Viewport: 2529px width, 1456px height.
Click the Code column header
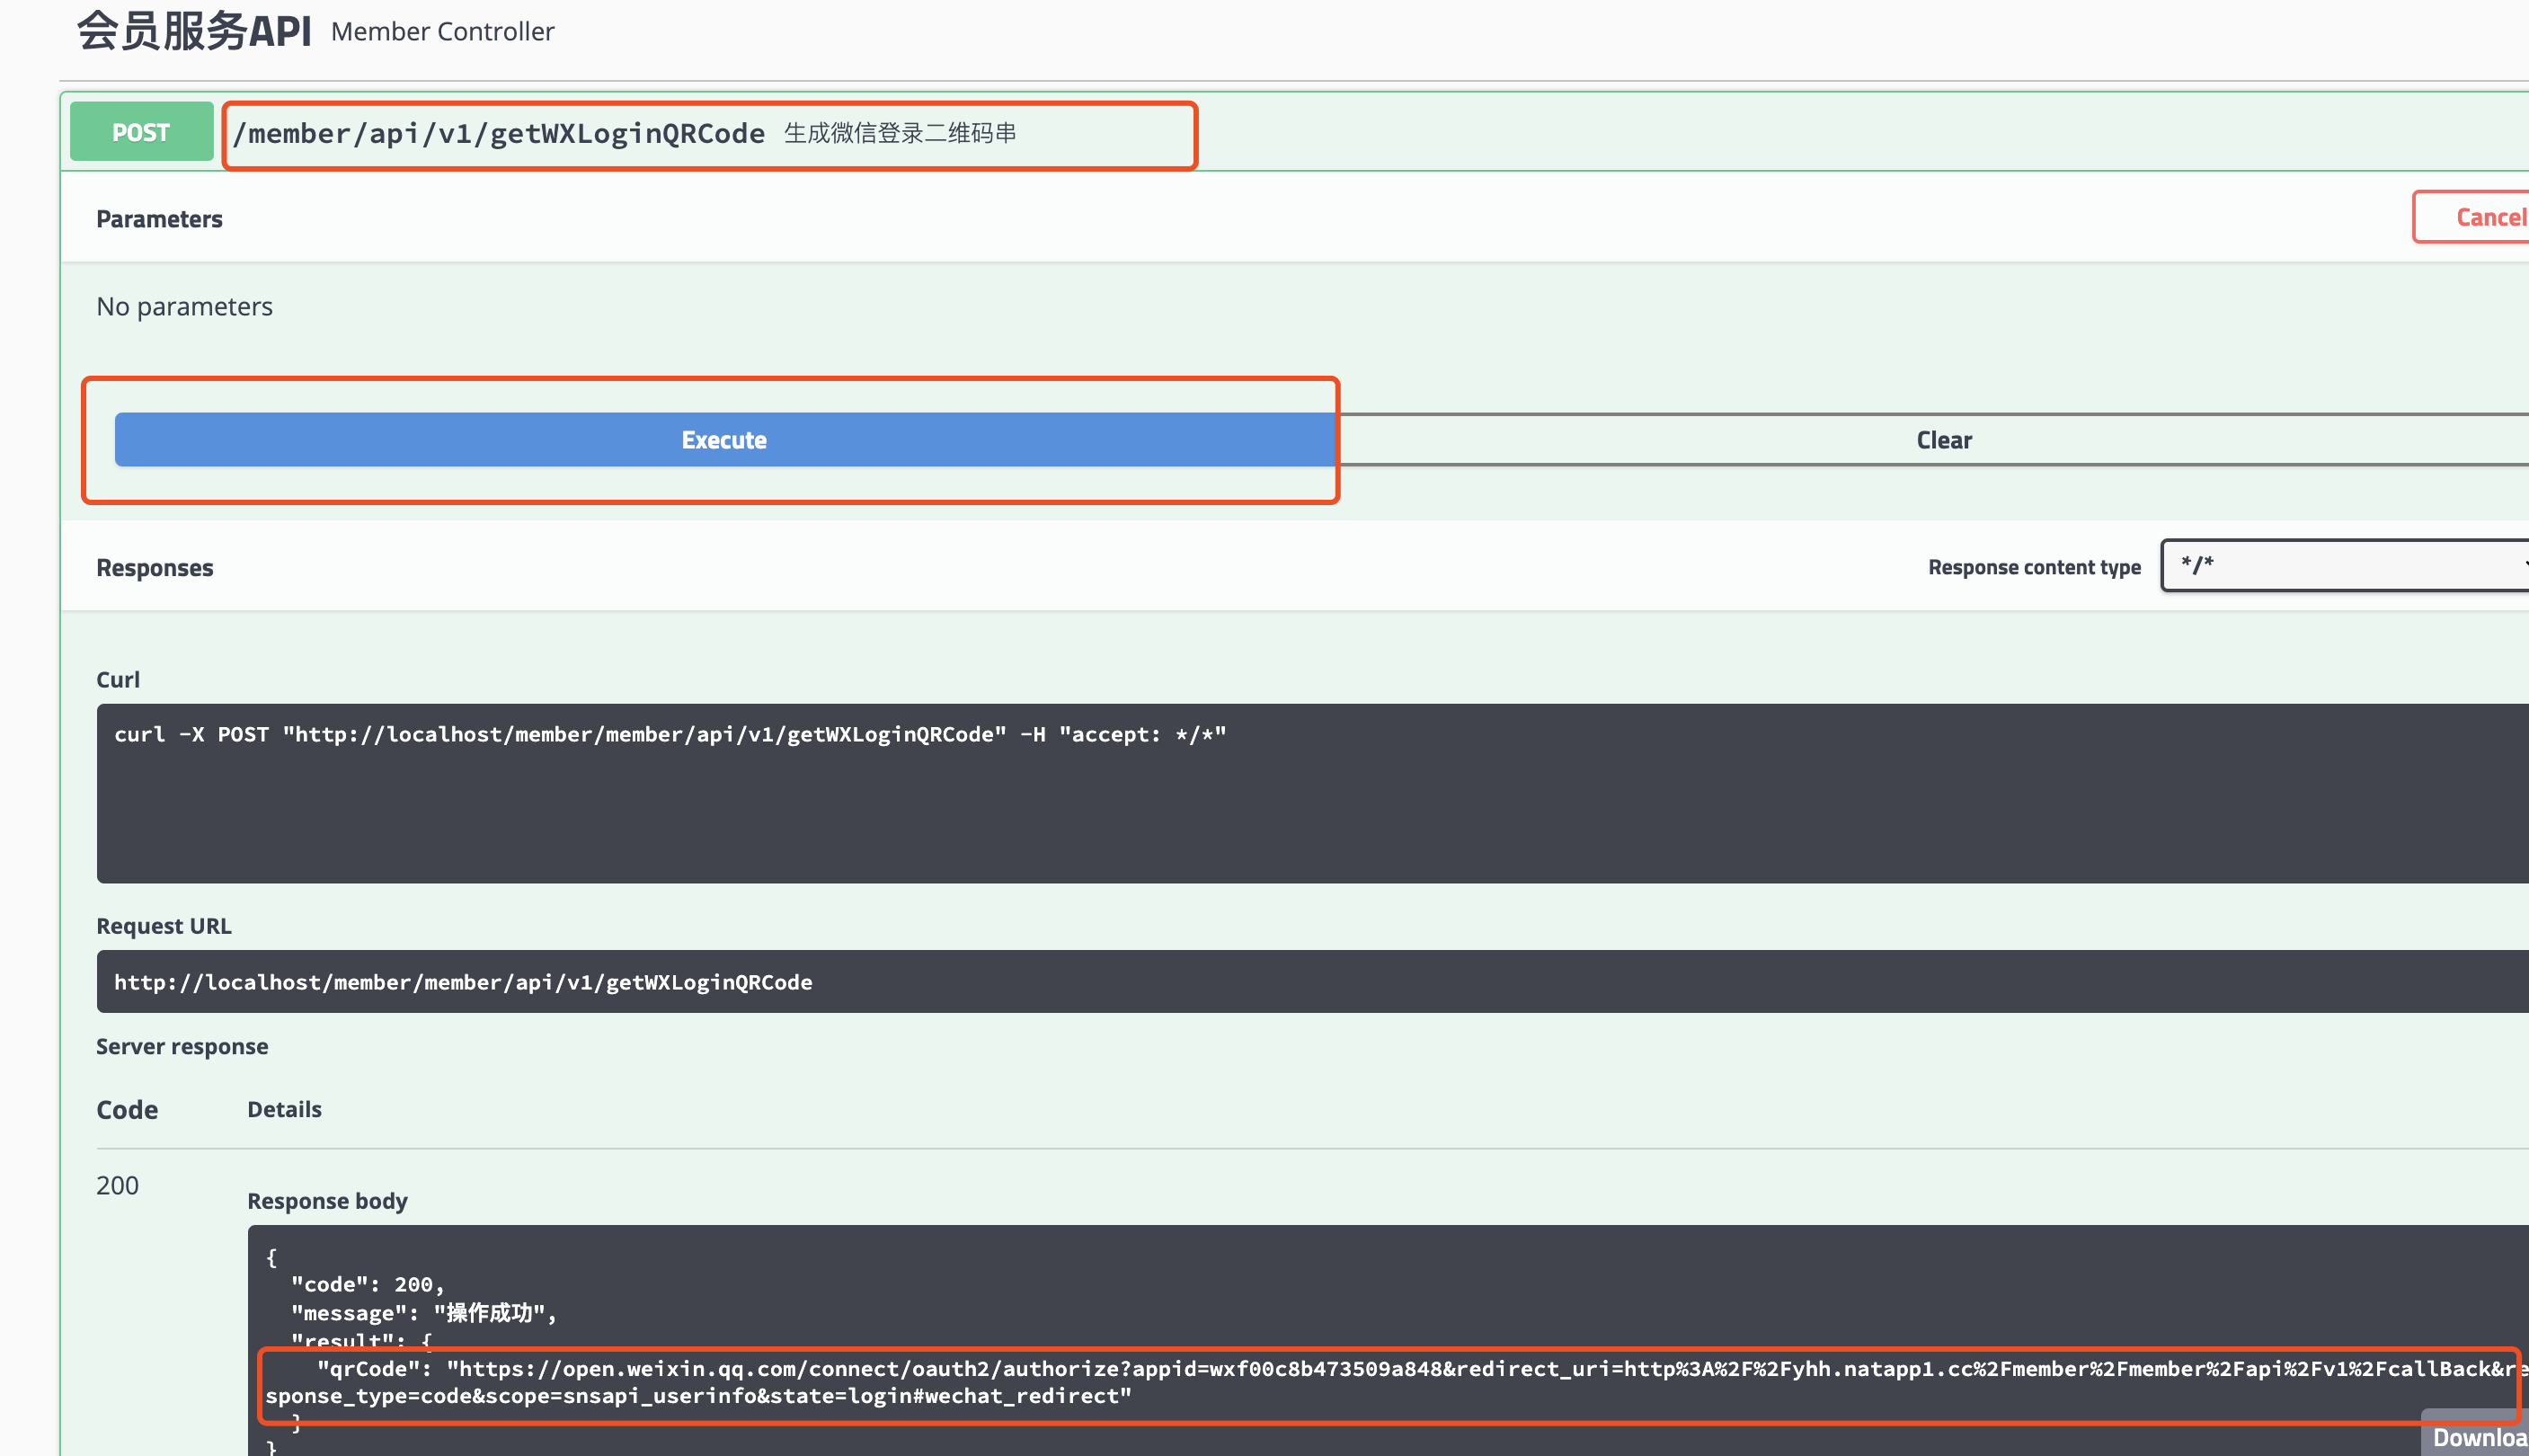[127, 1110]
